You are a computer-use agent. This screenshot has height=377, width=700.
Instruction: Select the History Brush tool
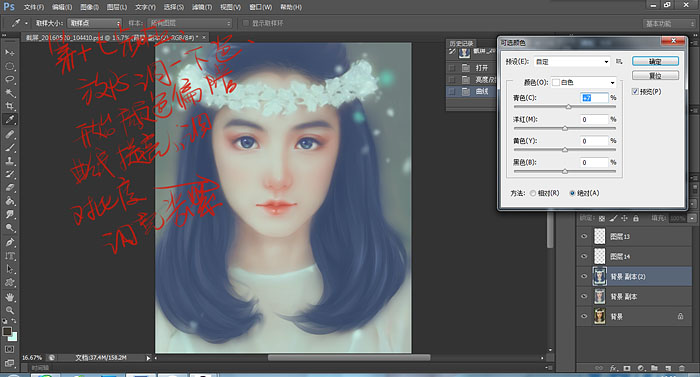[x=10, y=174]
